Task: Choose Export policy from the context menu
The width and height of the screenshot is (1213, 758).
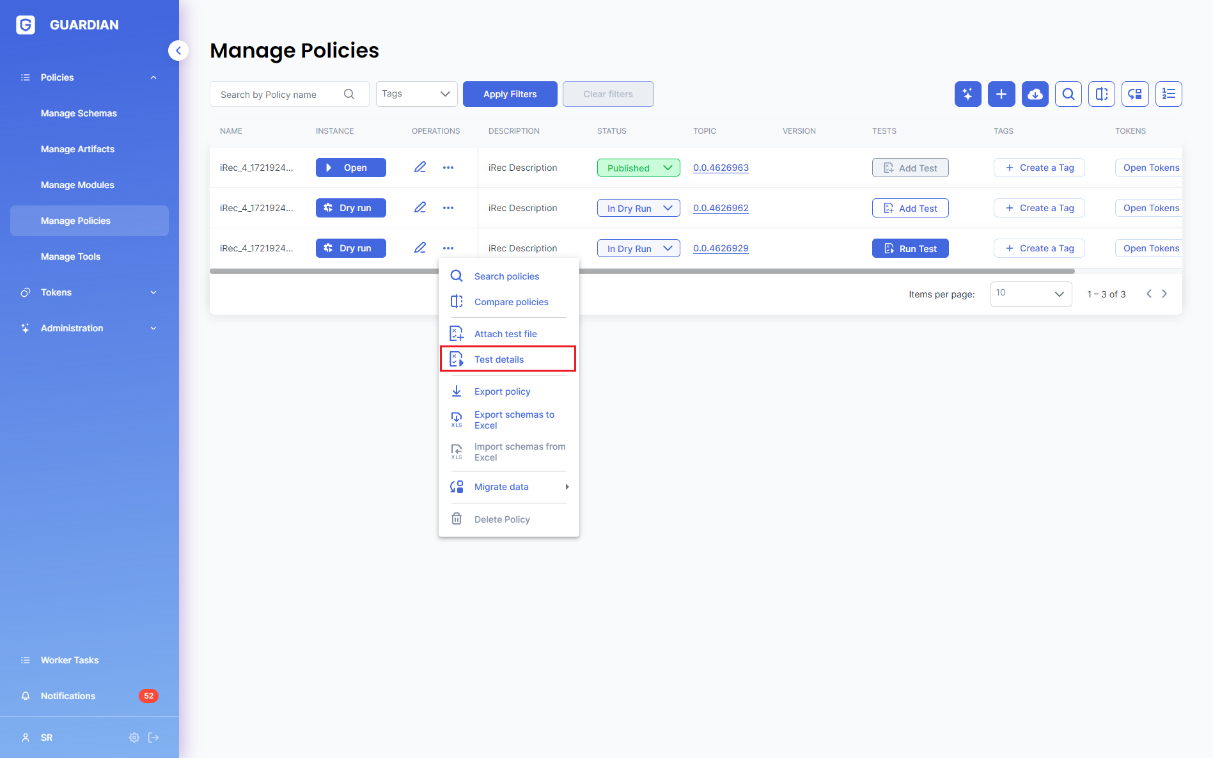Action: coord(502,392)
